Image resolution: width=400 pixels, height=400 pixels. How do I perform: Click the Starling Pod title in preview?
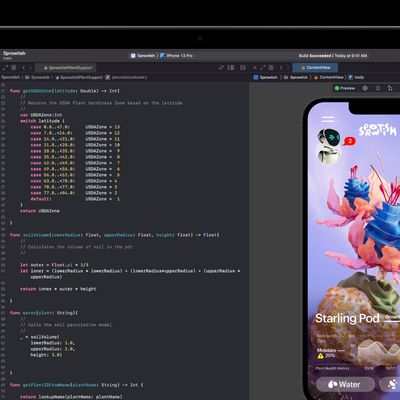coord(347,318)
